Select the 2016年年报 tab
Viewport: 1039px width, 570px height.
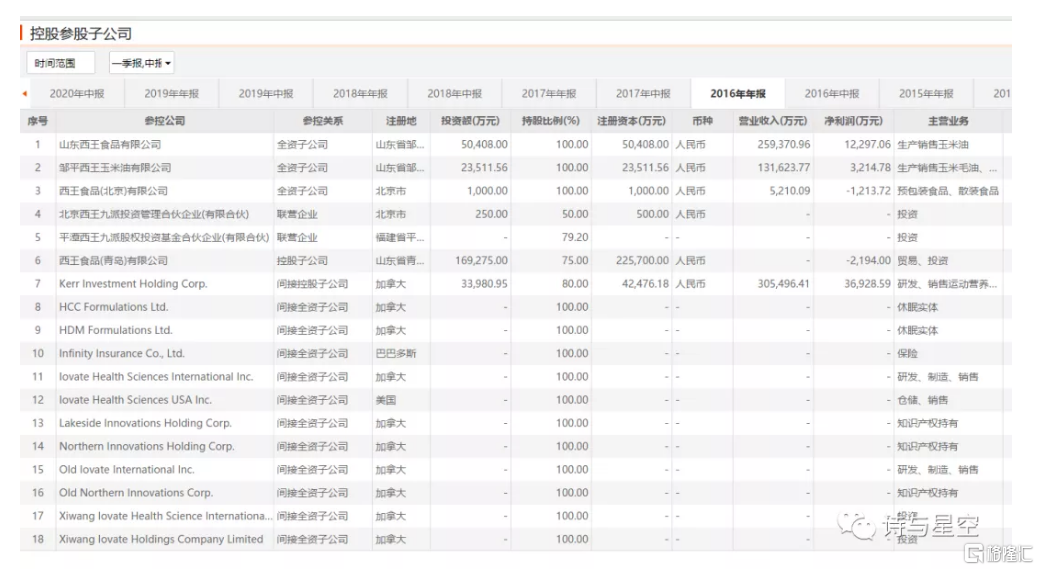738,93
